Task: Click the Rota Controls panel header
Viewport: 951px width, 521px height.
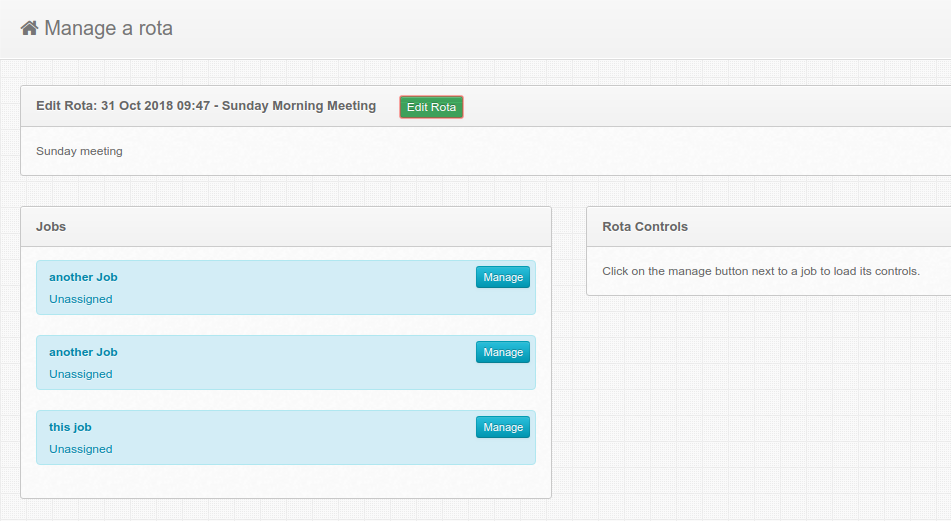Action: coord(768,227)
